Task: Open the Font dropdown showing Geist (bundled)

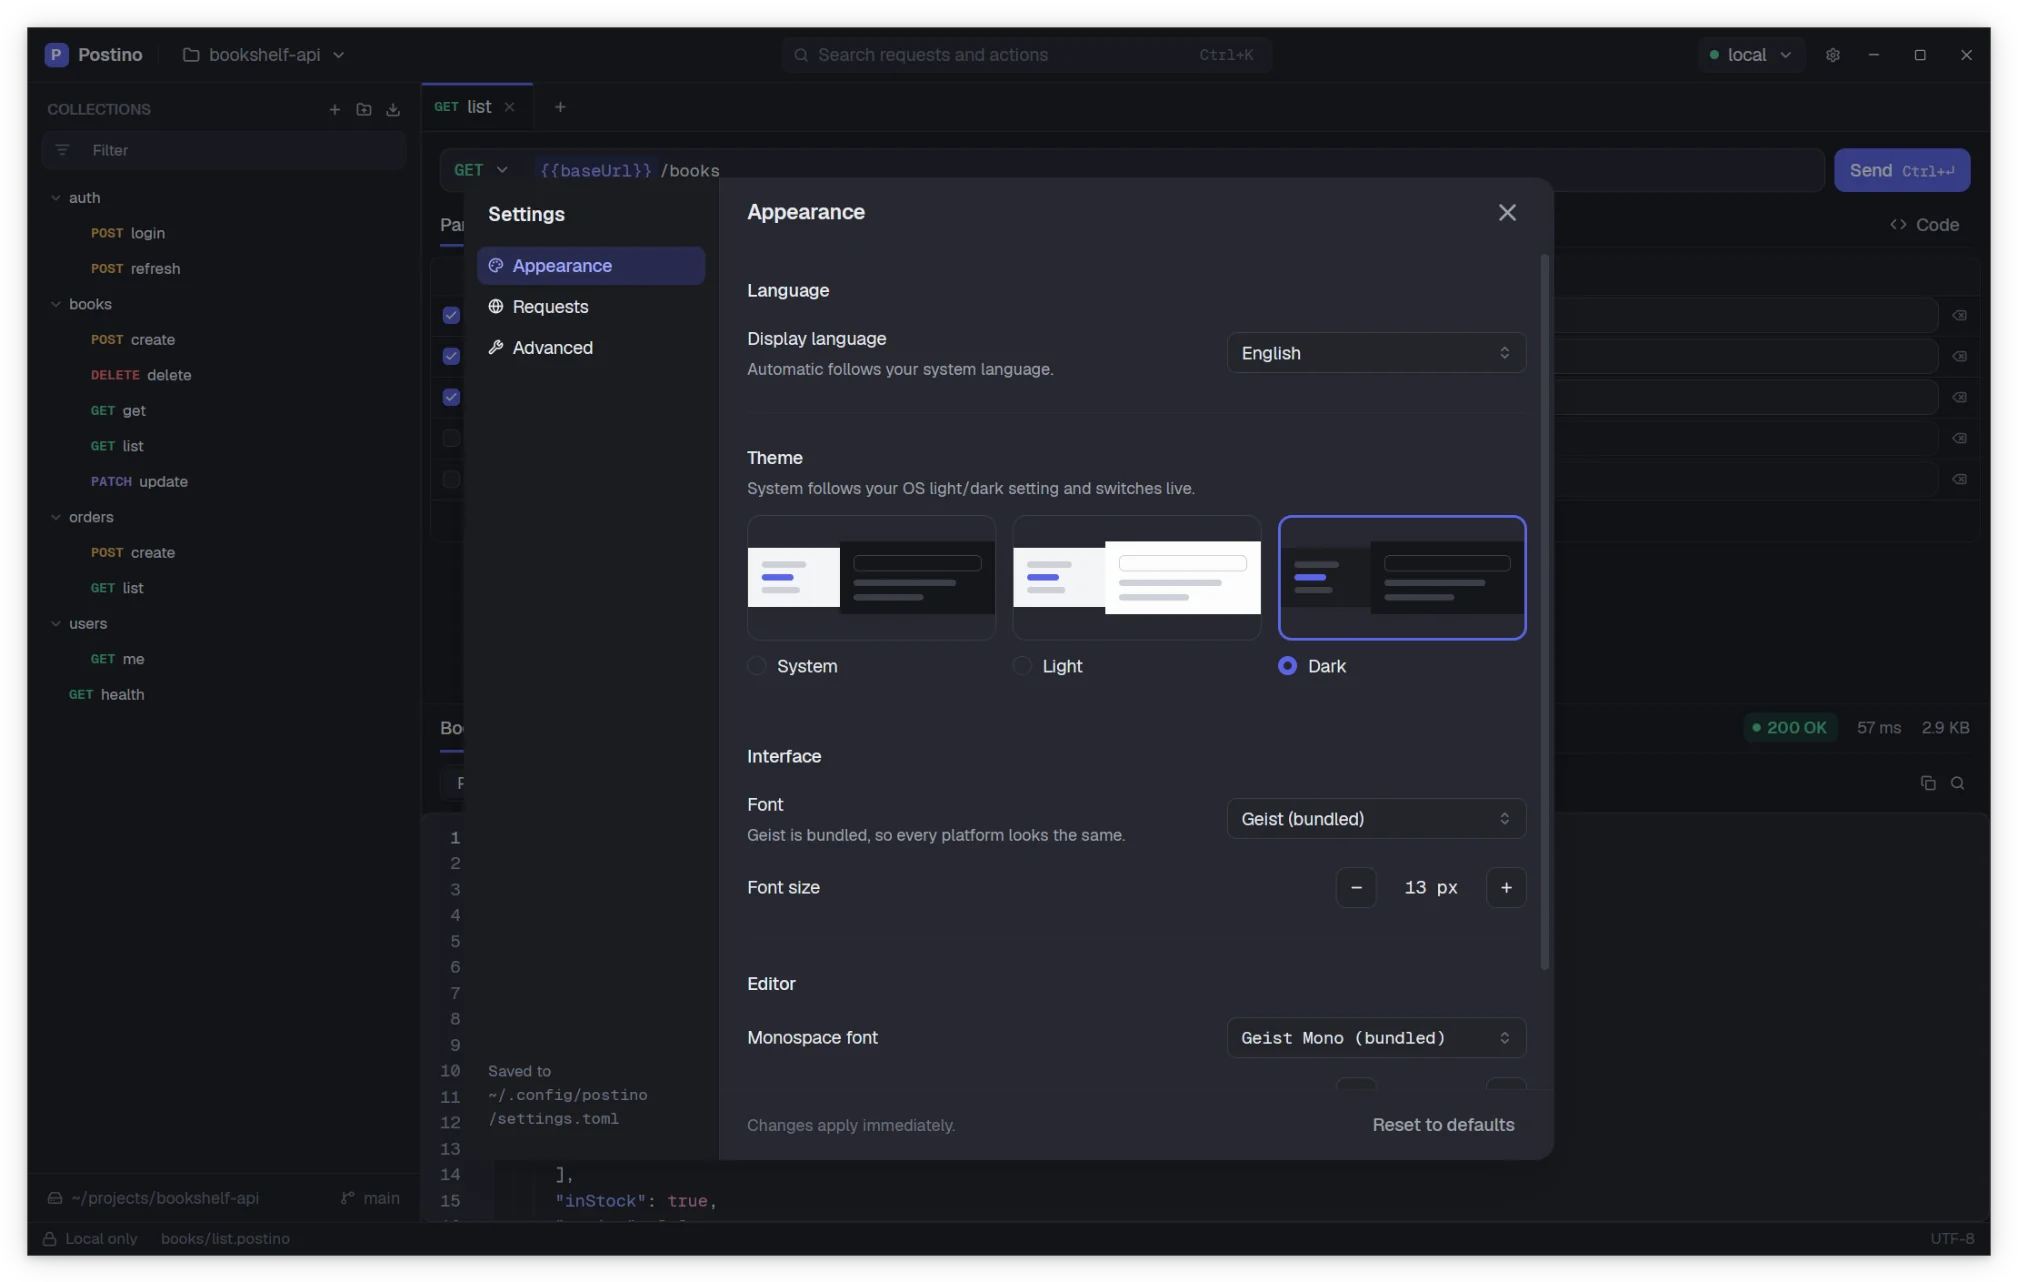Action: click(x=1376, y=819)
